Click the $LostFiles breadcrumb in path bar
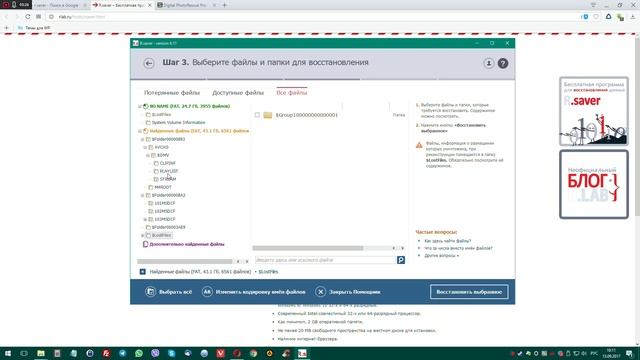 tap(268, 272)
